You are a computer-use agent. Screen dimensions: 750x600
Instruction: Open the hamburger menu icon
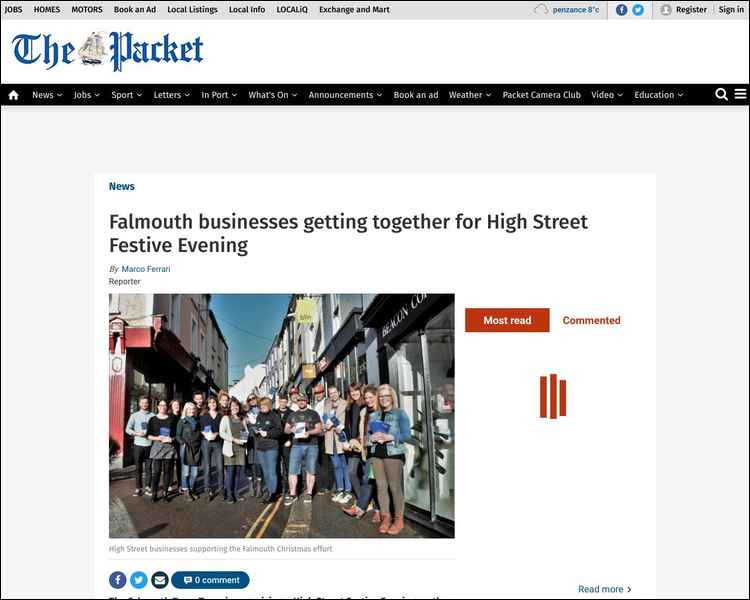(x=740, y=94)
